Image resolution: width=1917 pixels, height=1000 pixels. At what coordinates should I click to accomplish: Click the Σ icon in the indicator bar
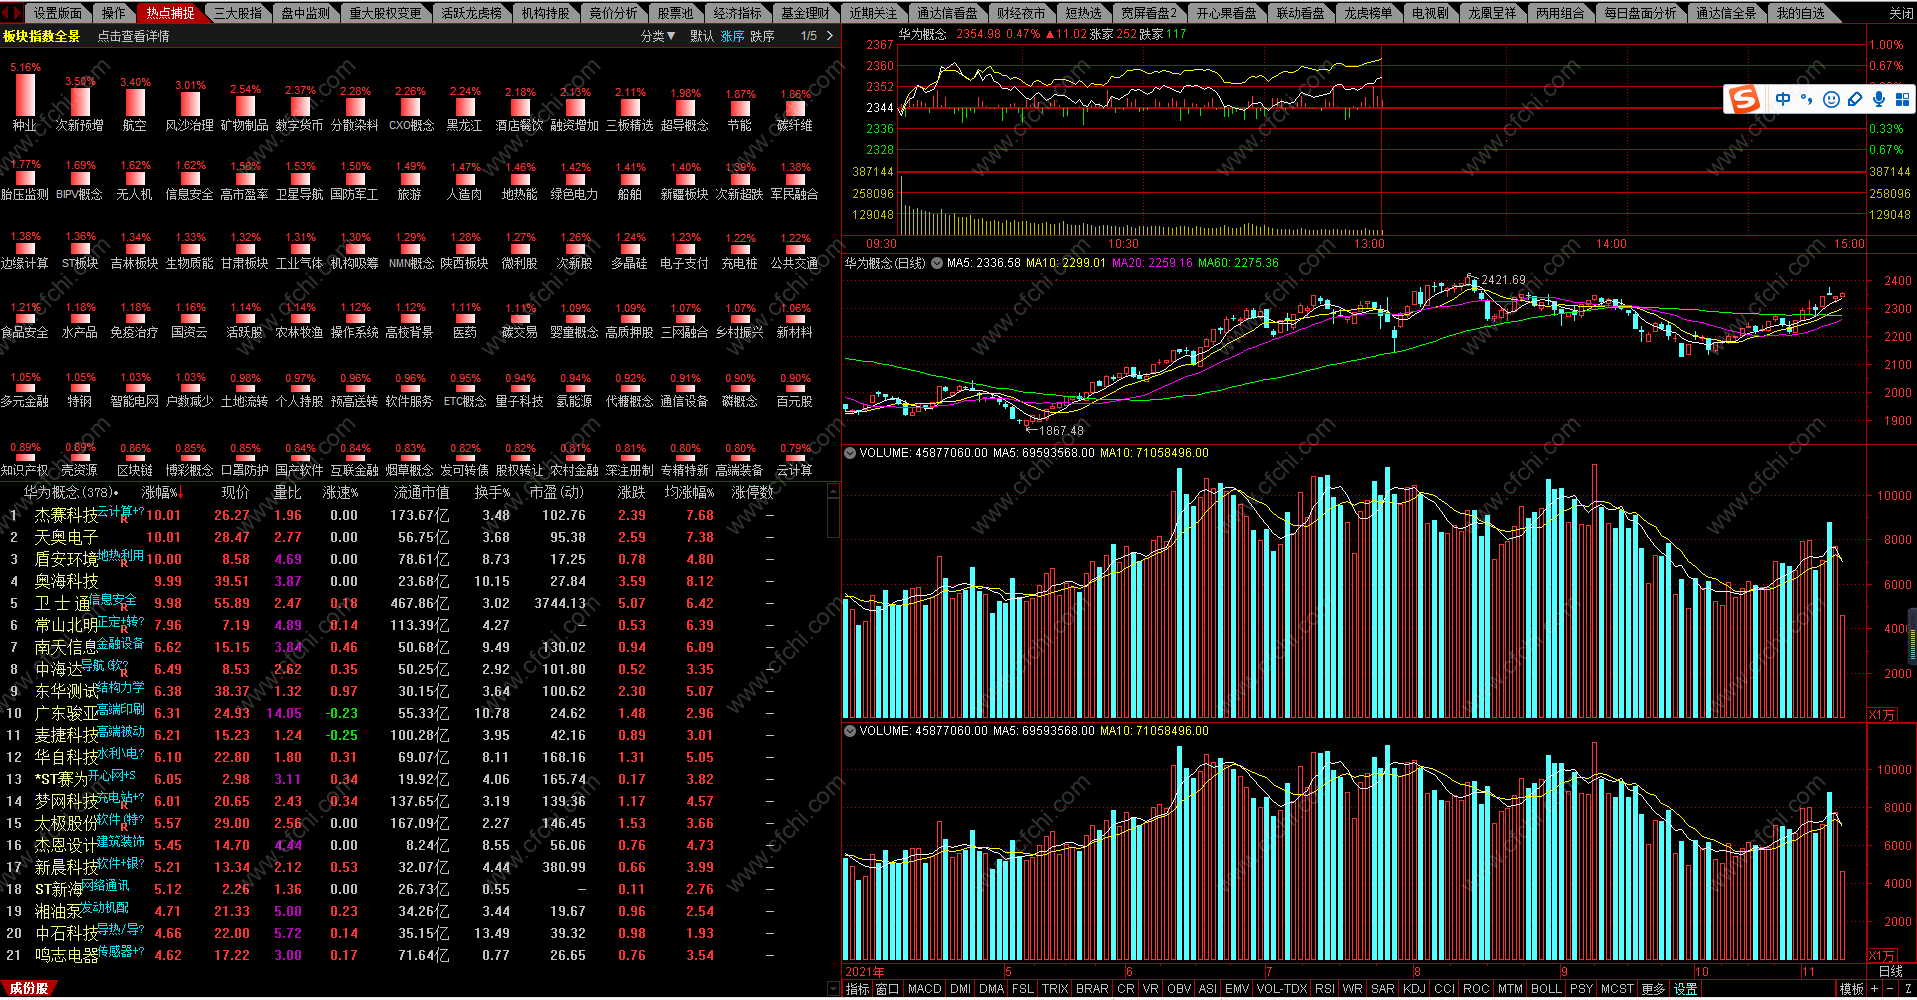pyautogui.click(x=1908, y=989)
